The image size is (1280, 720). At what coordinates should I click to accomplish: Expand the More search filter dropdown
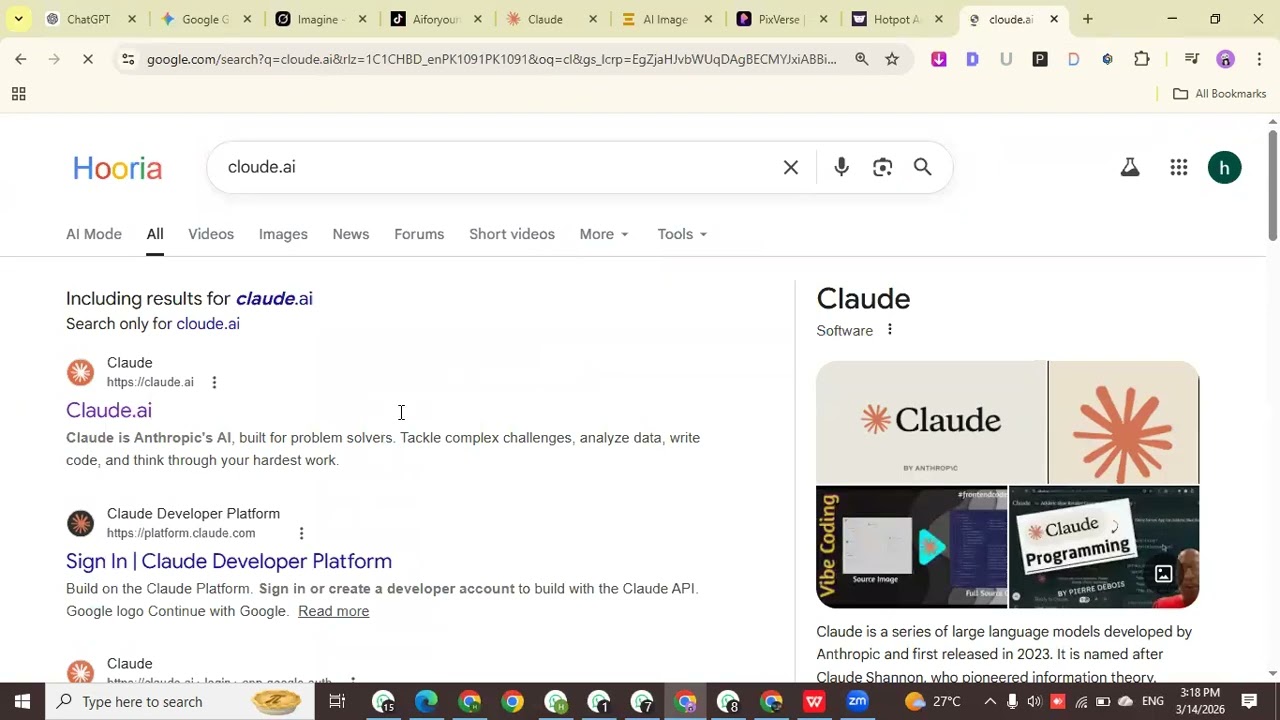click(604, 234)
